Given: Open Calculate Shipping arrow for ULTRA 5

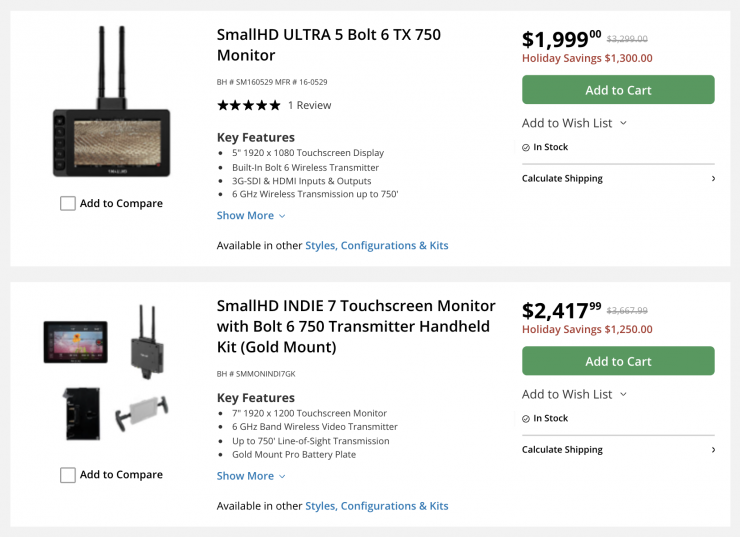Looking at the screenshot, I should [x=713, y=179].
